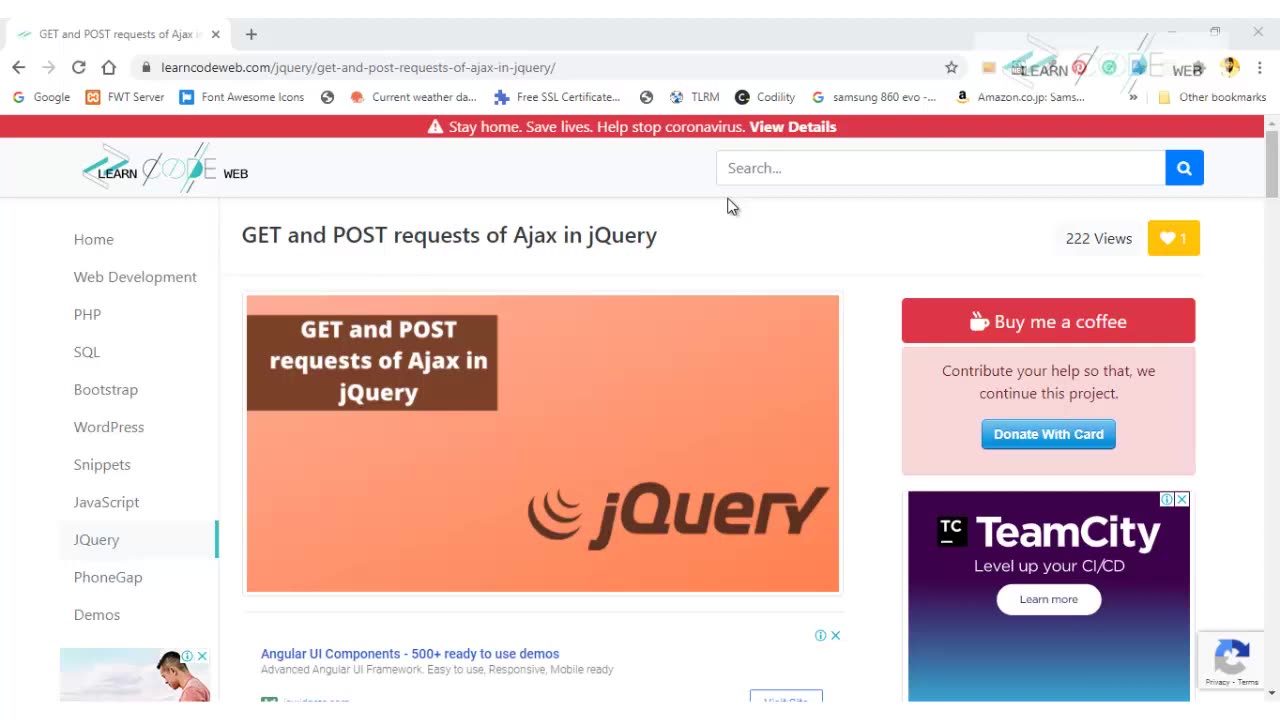Click the padlock site info icon
1280x720 pixels.
tap(146, 67)
